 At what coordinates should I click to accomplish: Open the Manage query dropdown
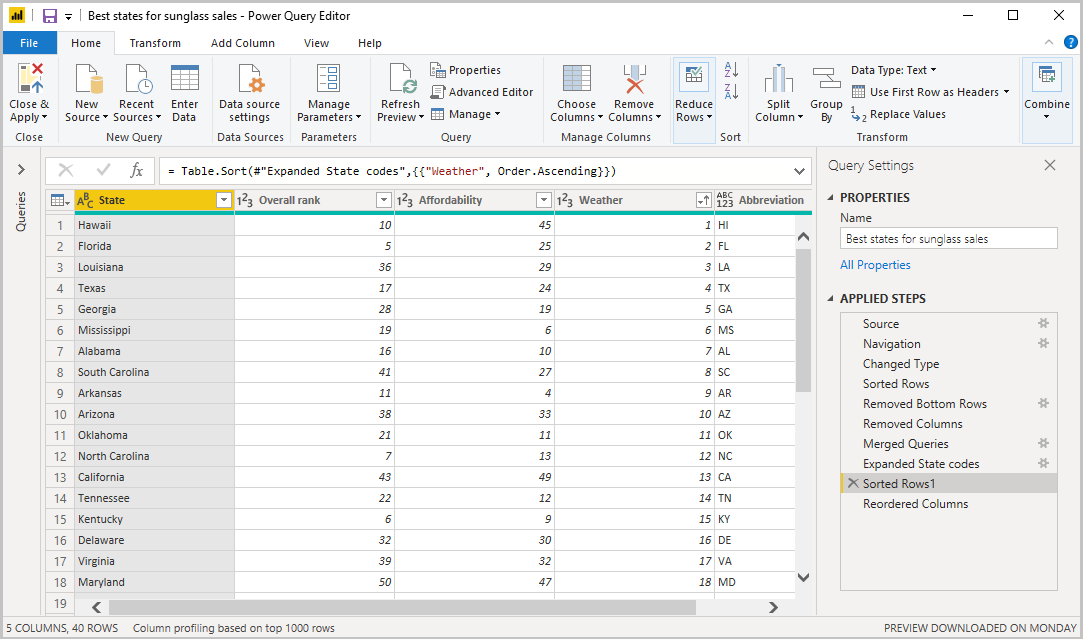466,114
